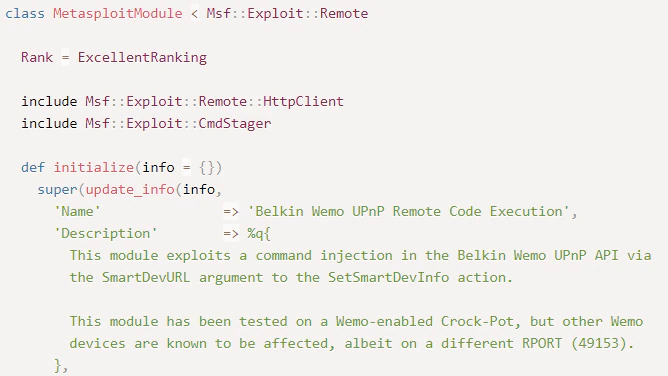This screenshot has width=668, height=376.
Task: Click Msf::Exploit::Remote::HttpClient include text
Action: 214,101
